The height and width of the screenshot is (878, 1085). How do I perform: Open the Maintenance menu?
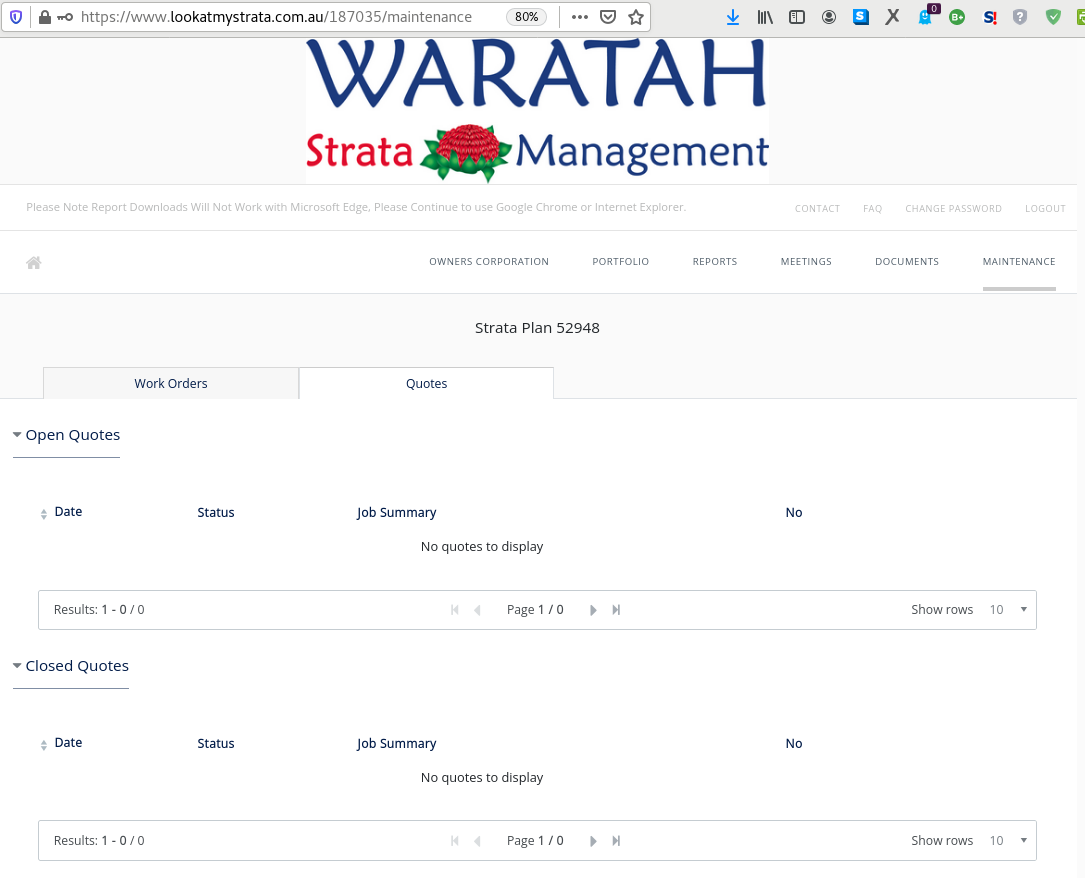click(x=1019, y=262)
